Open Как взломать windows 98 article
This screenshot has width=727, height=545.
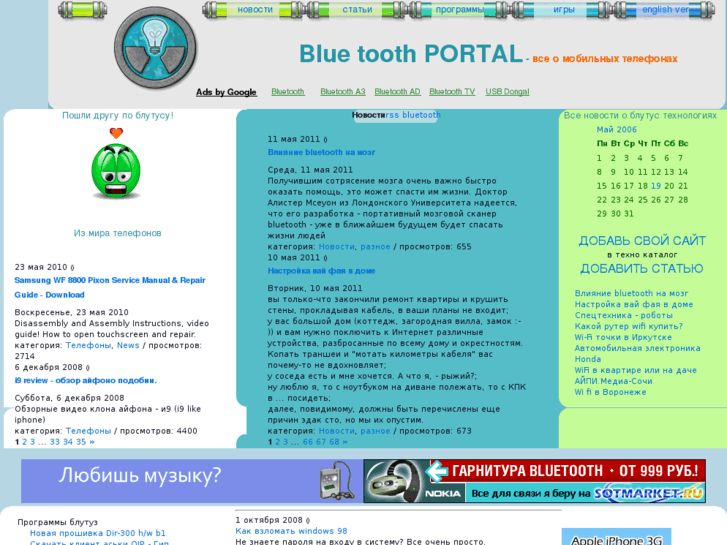(x=291, y=531)
